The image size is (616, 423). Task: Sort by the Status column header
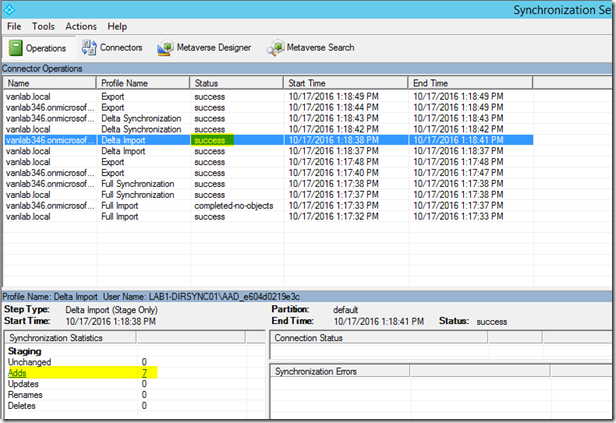tap(236, 83)
